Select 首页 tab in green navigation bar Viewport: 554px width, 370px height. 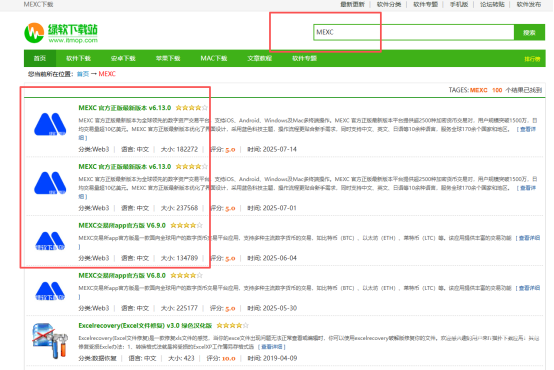coord(40,58)
